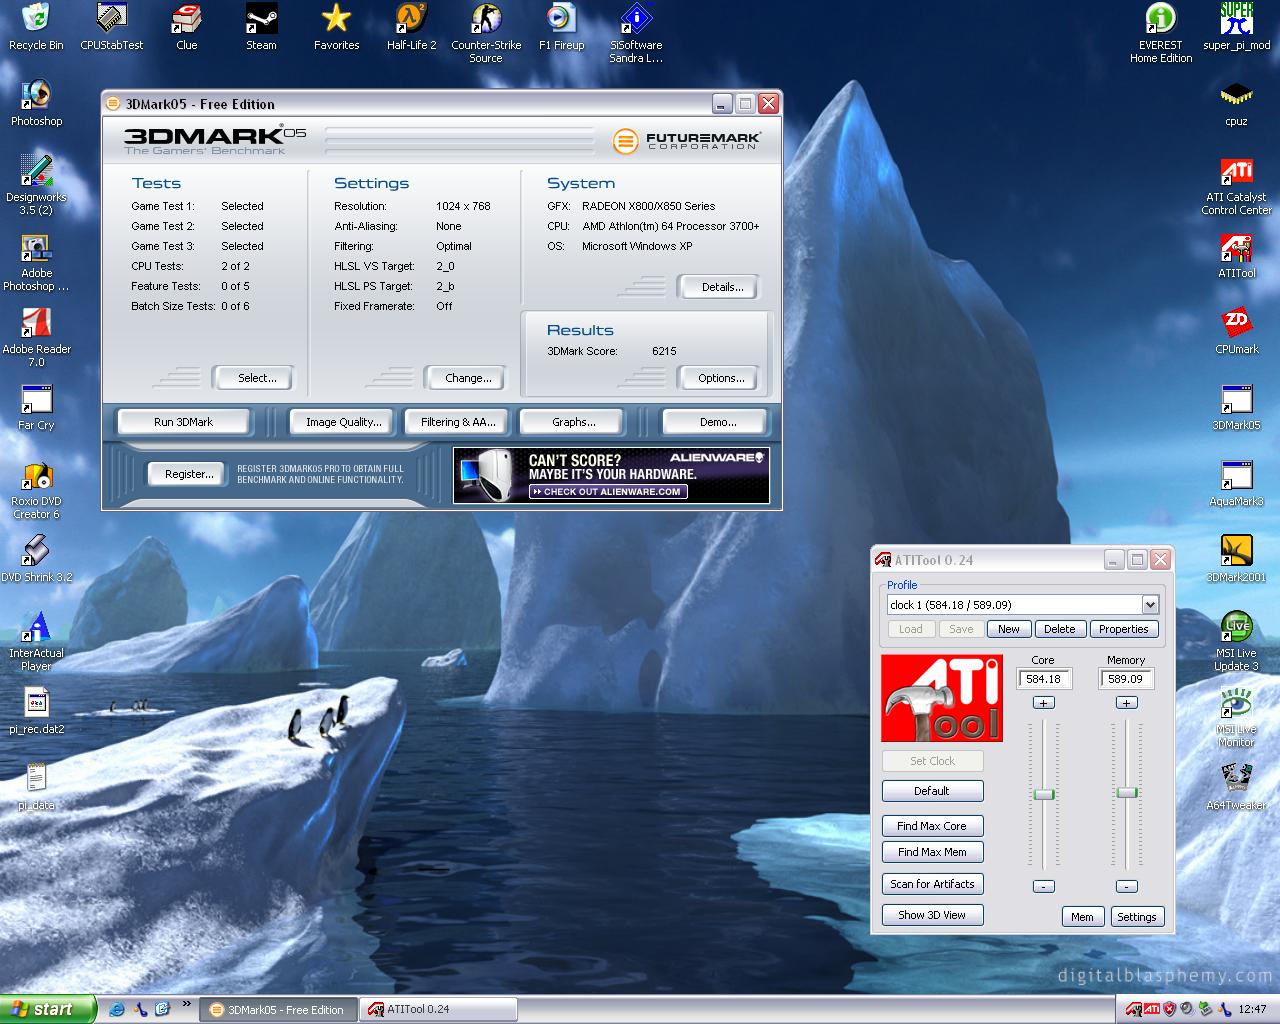Click Find Max Mem button
The width and height of the screenshot is (1280, 1024).
(x=932, y=852)
